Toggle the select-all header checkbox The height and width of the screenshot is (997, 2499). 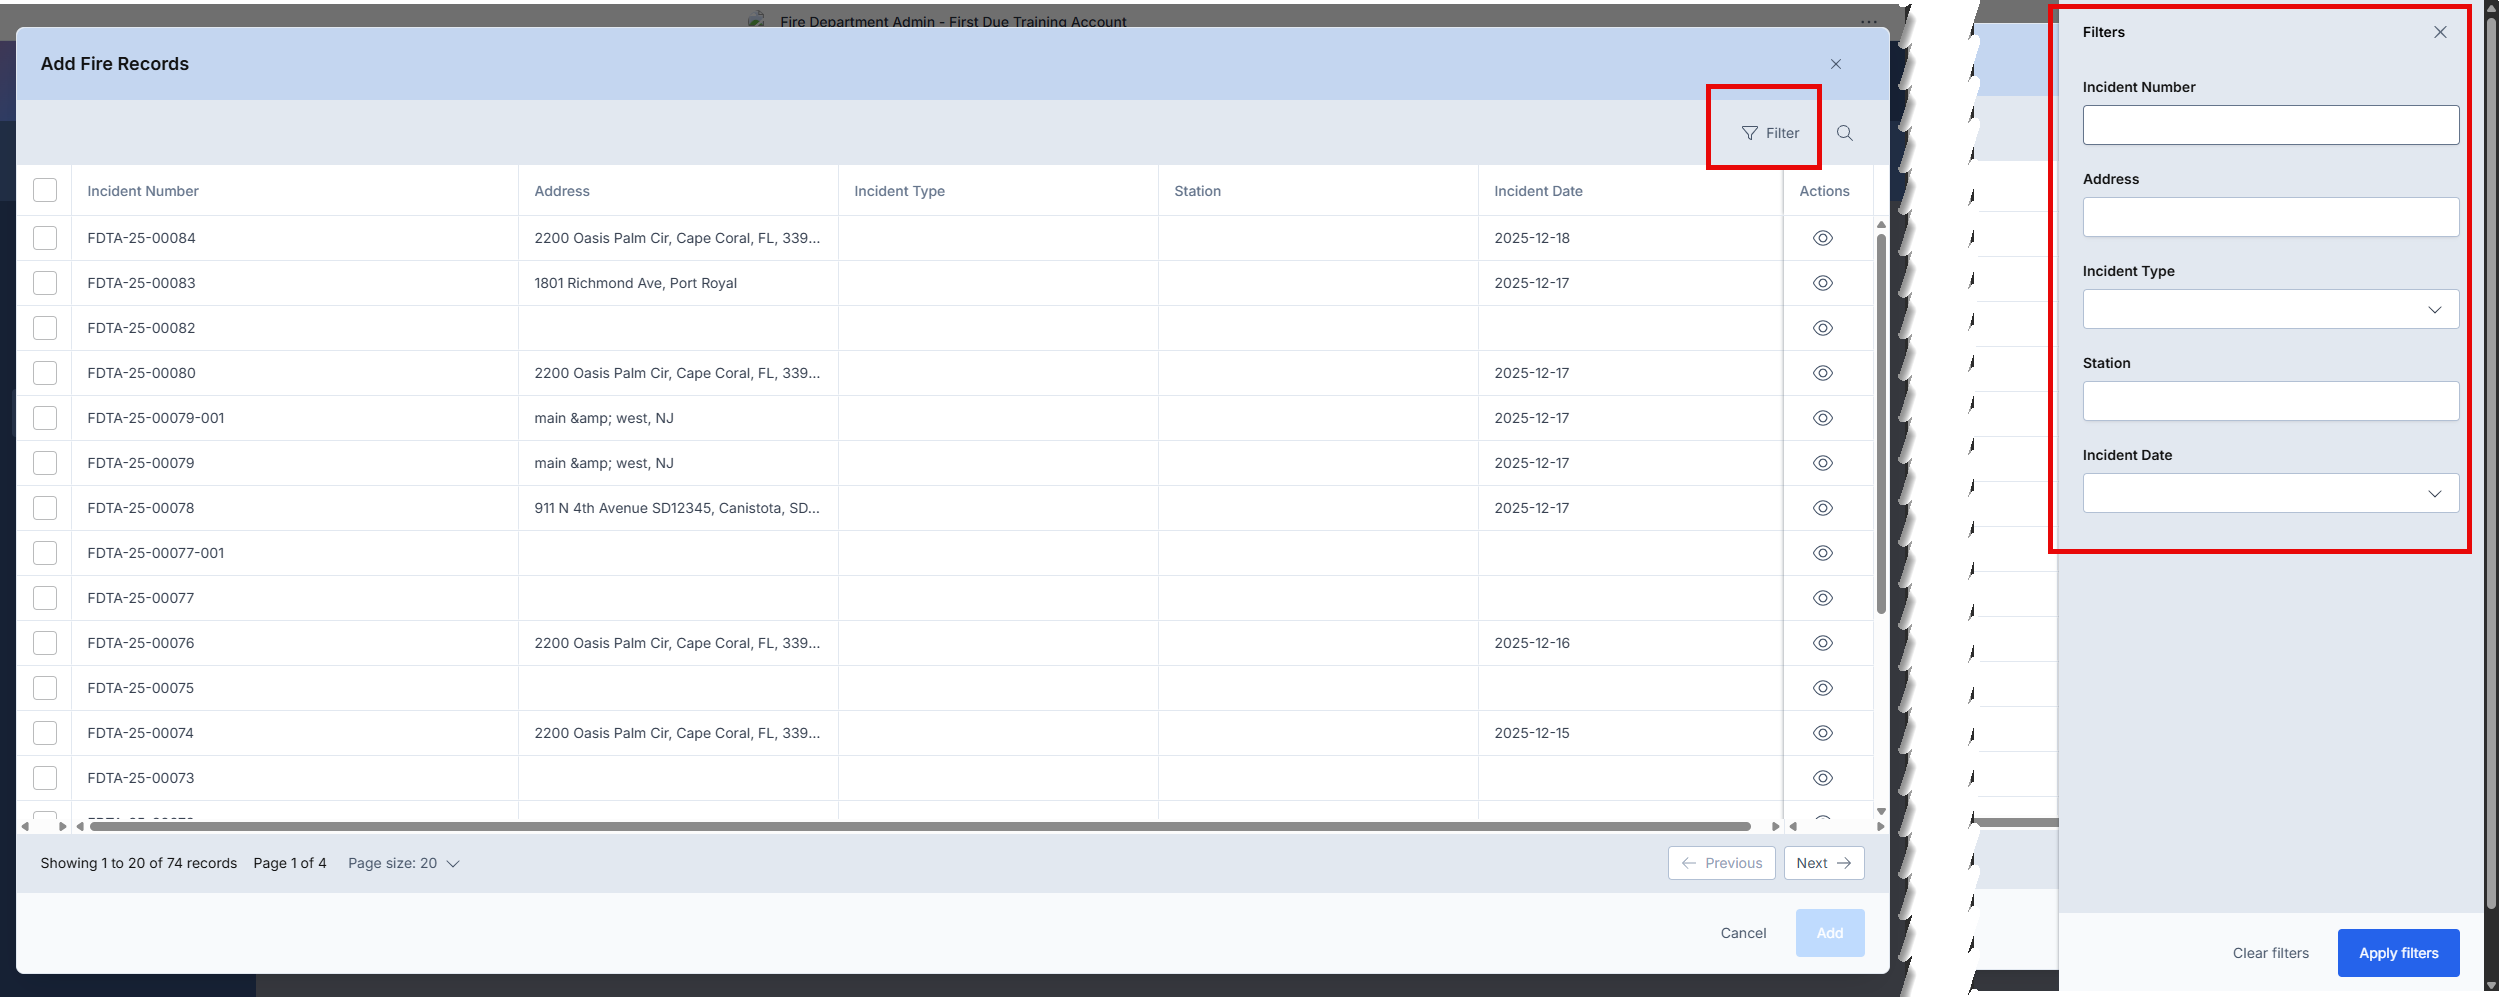point(45,190)
